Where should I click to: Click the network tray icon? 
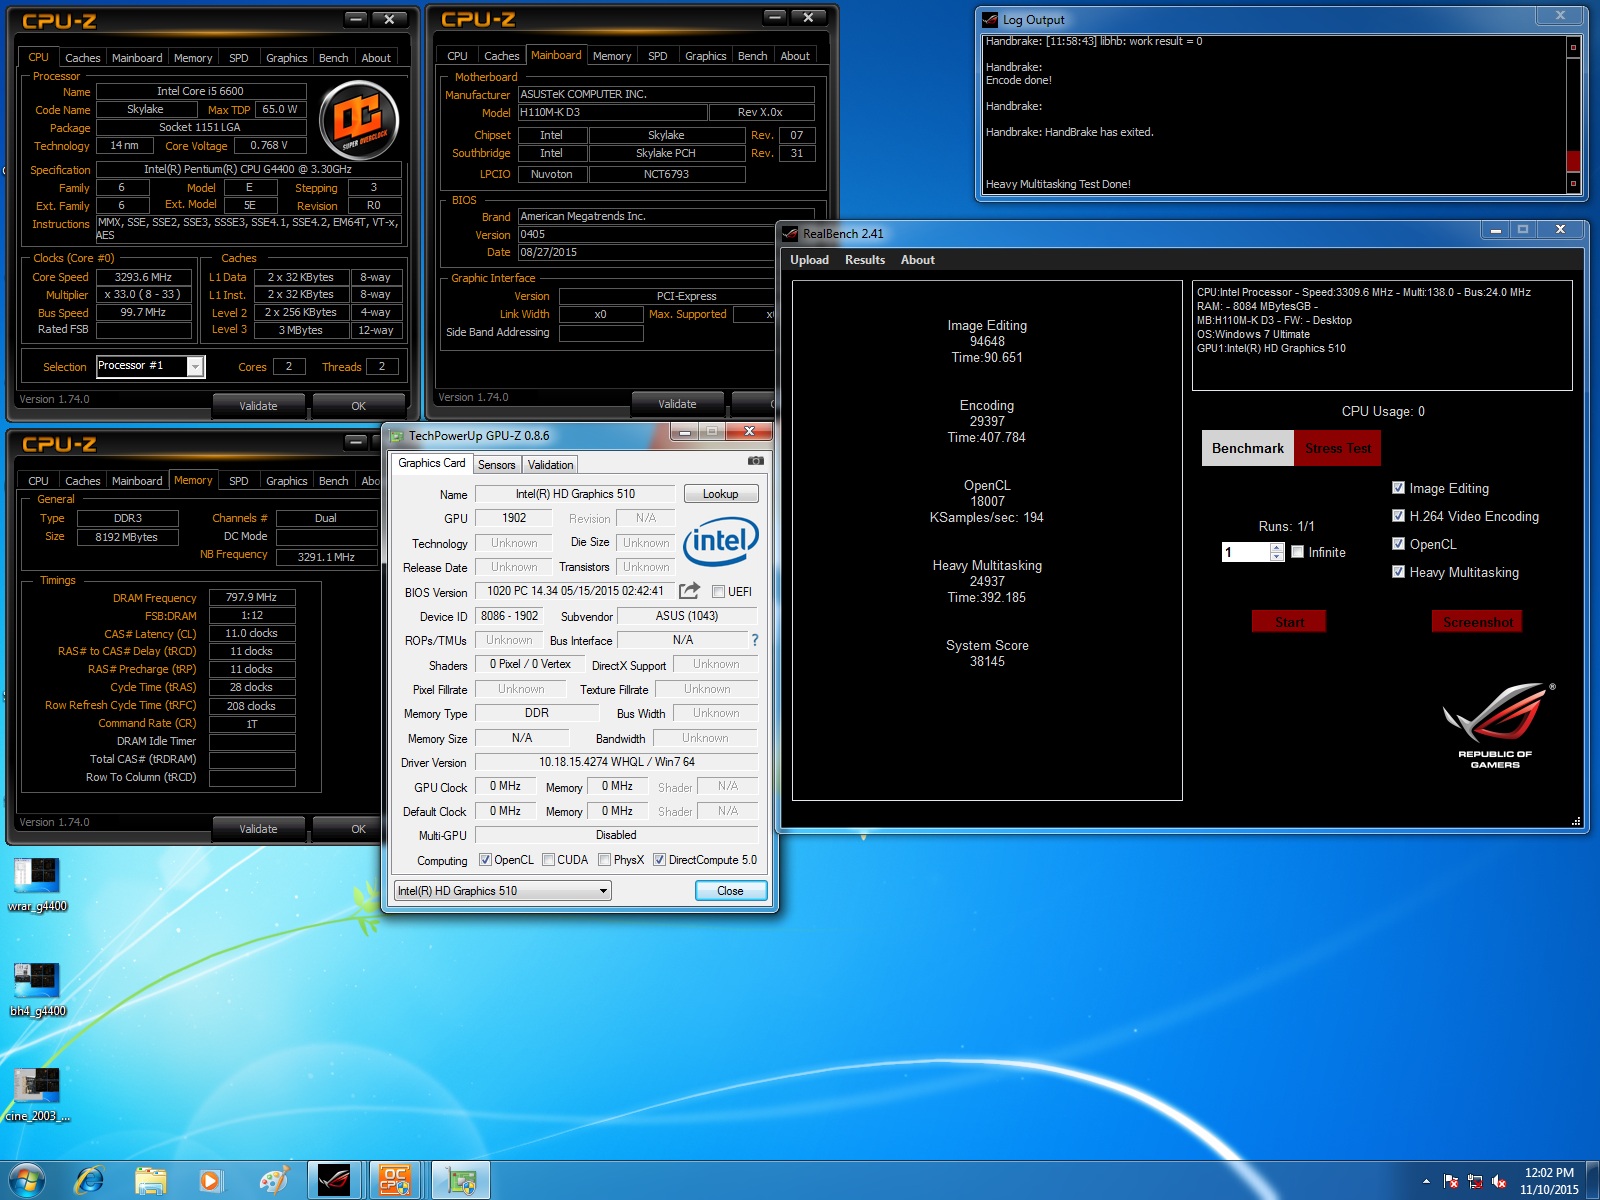(1475, 1181)
